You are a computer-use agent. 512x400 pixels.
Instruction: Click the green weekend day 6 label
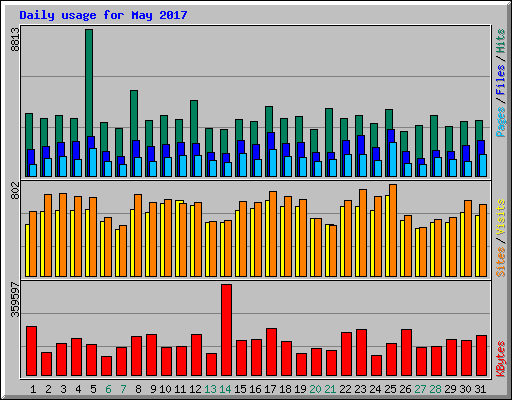[108, 389]
